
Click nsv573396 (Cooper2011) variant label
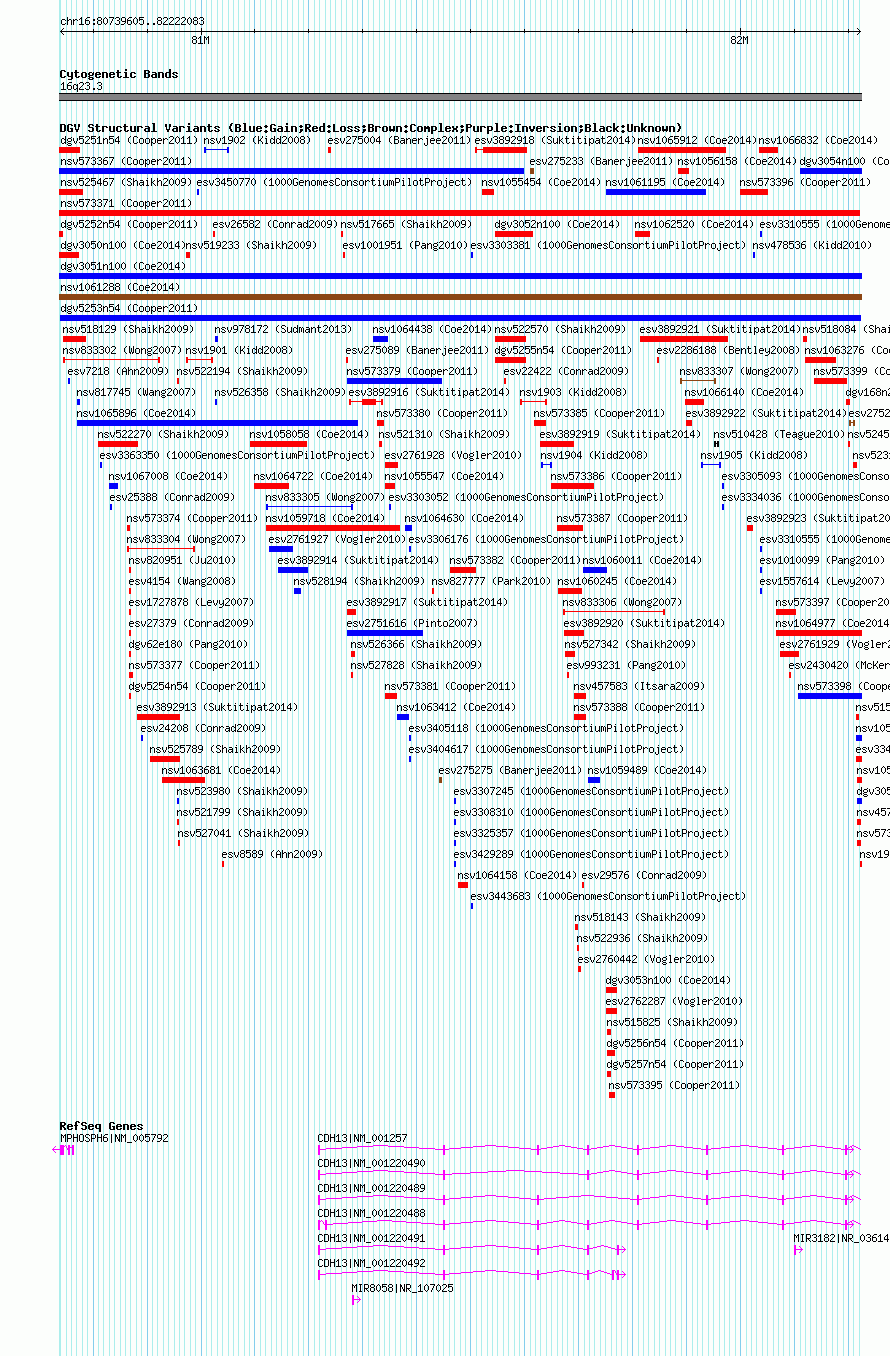tap(806, 182)
